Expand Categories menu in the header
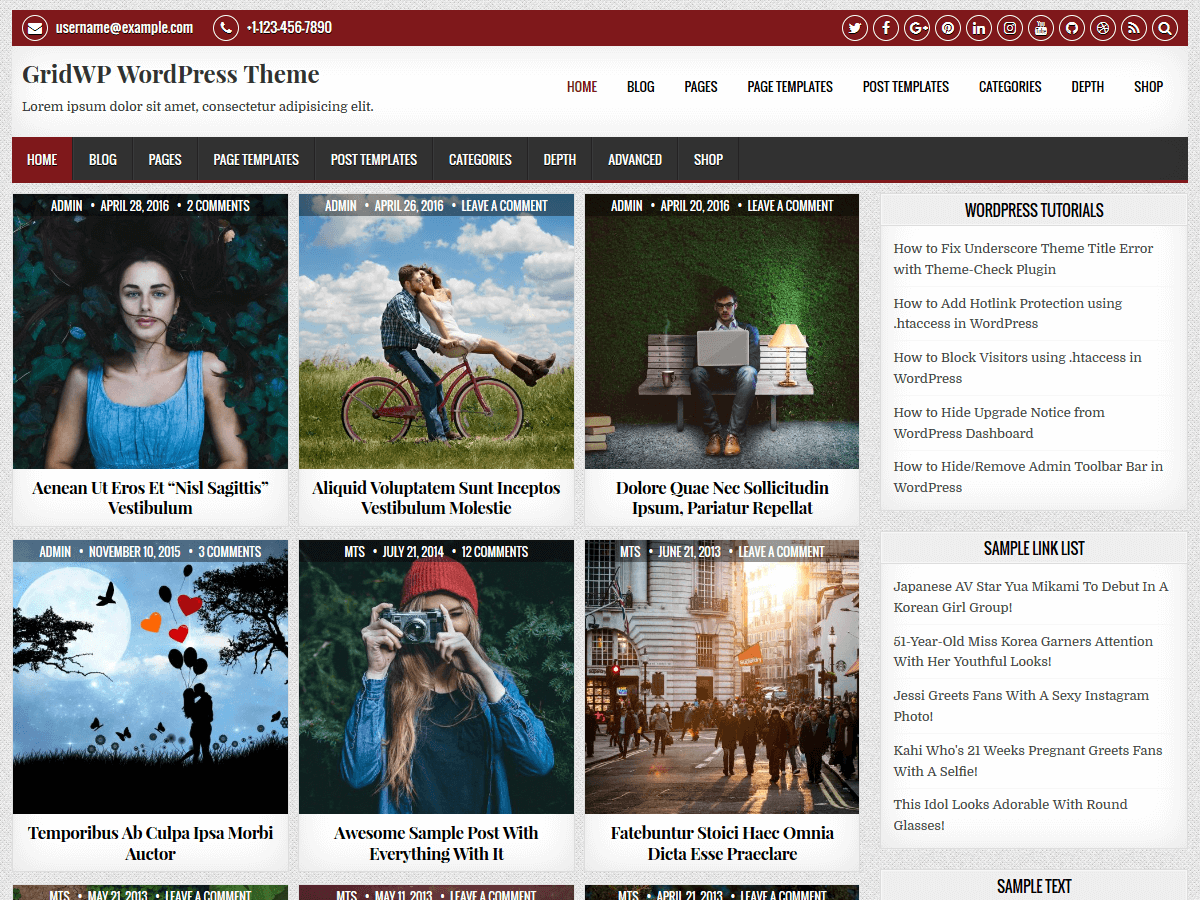 click(1010, 87)
